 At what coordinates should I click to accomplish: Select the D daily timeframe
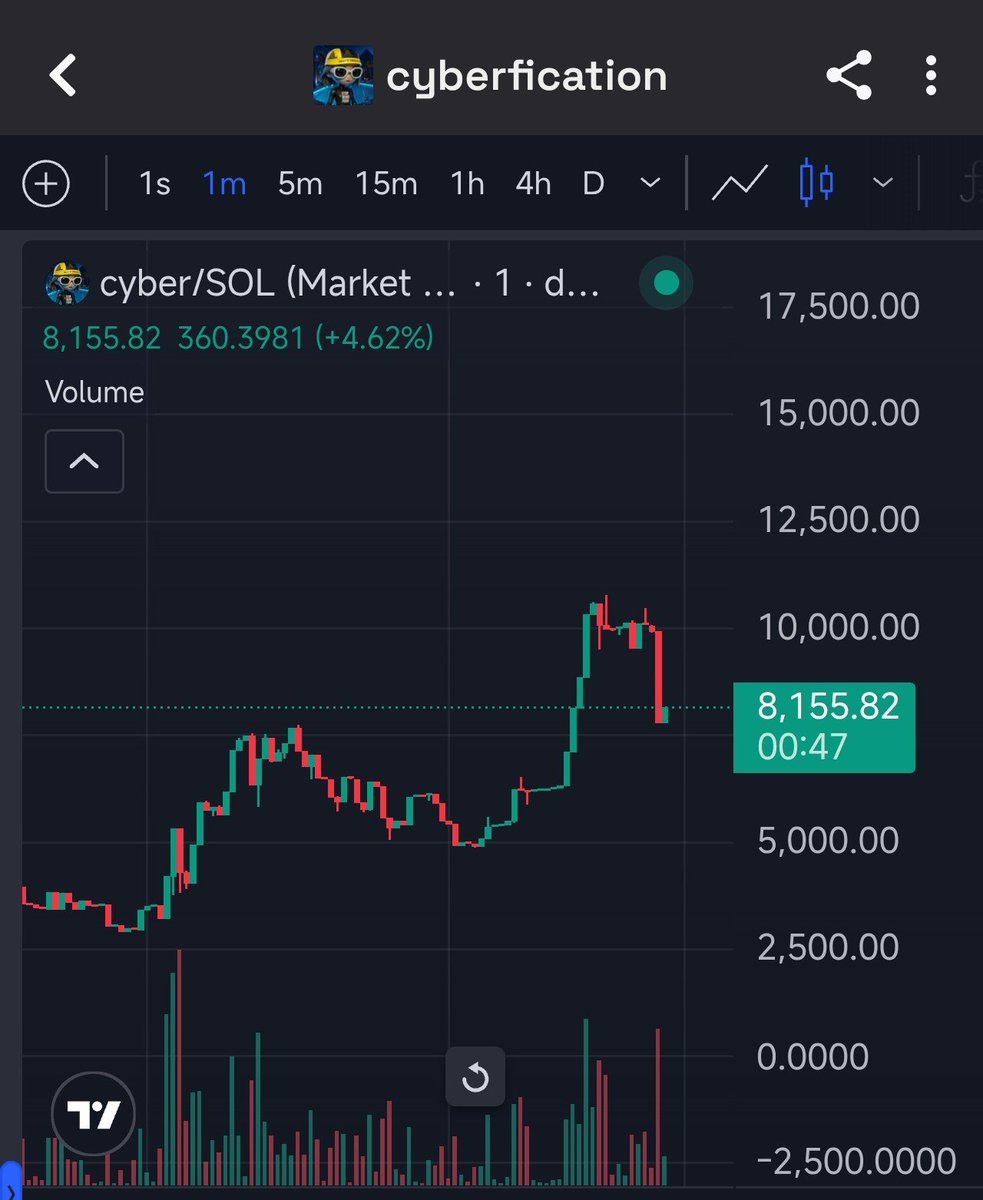point(594,184)
